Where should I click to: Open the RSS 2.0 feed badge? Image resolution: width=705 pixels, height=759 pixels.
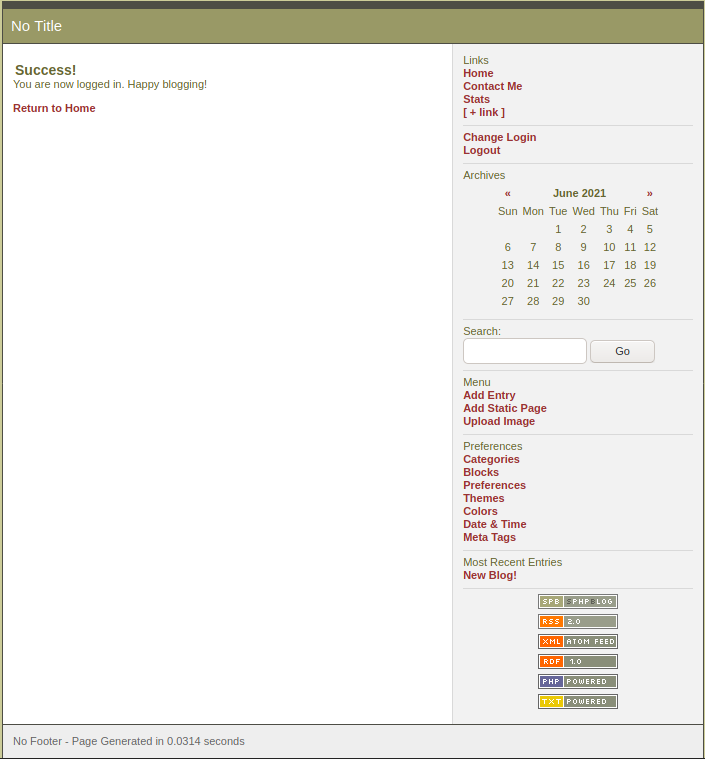(x=577, y=621)
